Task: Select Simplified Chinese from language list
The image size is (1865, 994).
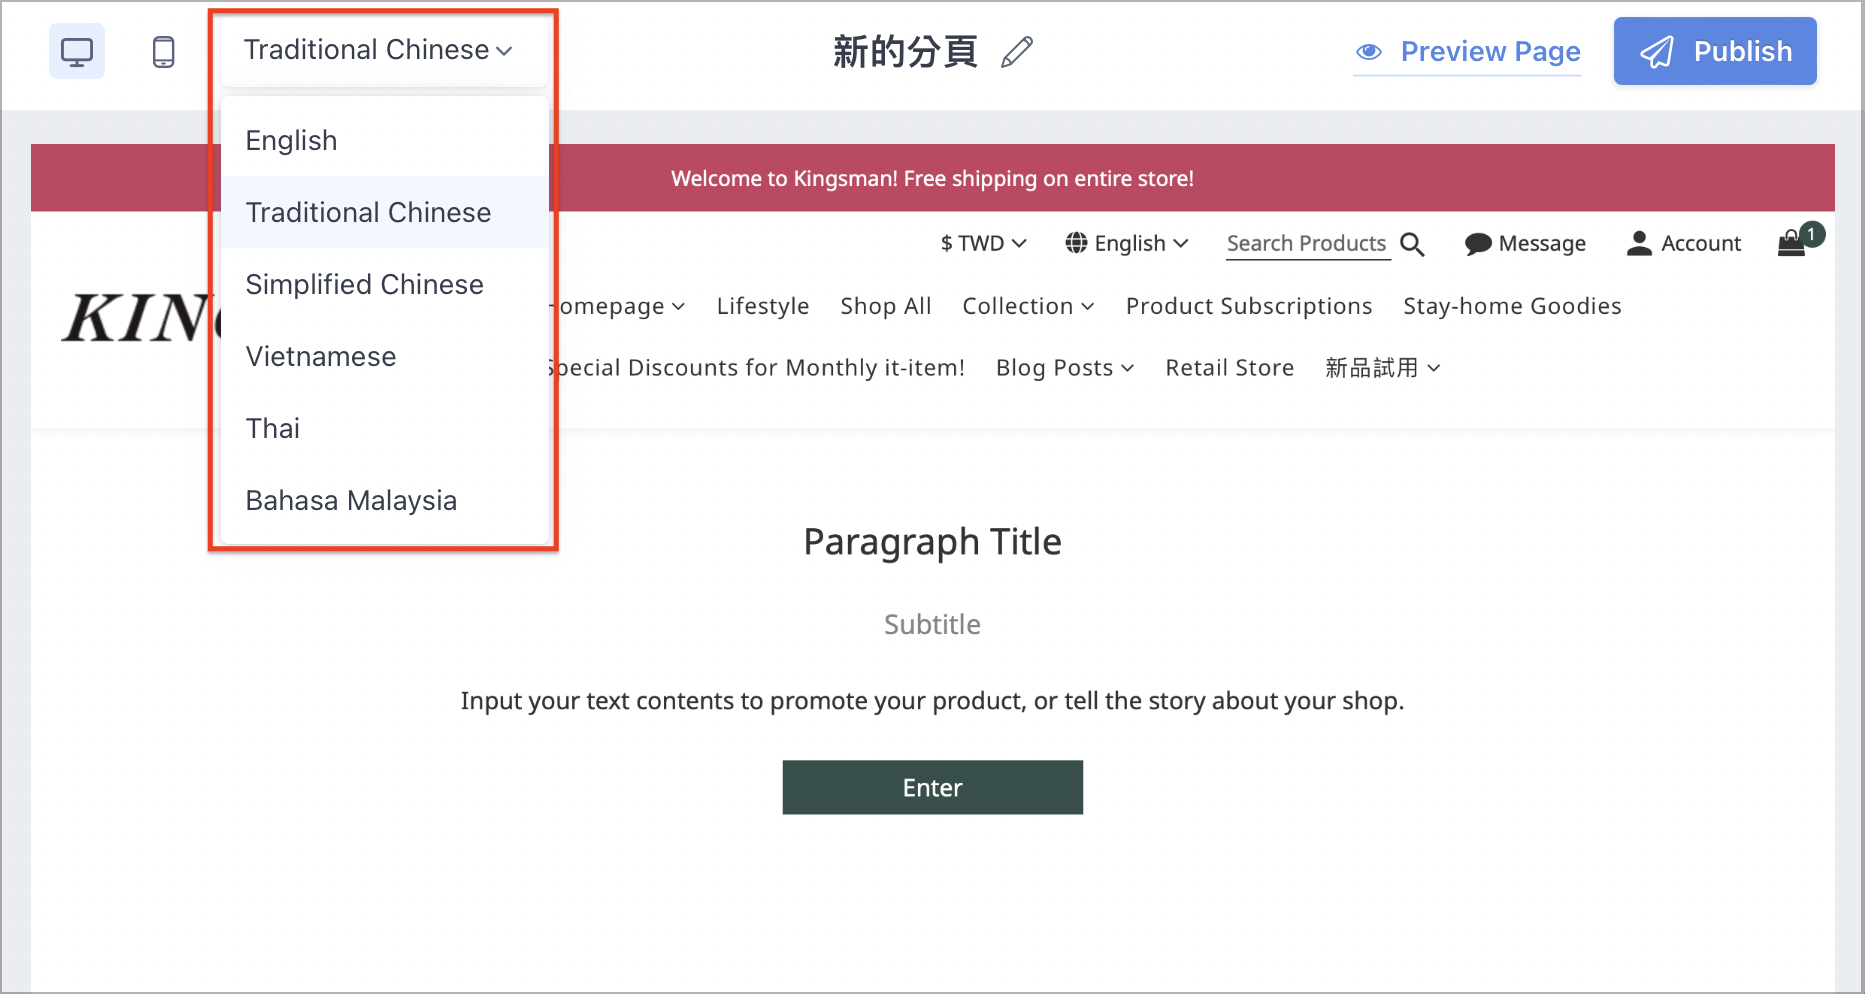Action: tap(385, 284)
